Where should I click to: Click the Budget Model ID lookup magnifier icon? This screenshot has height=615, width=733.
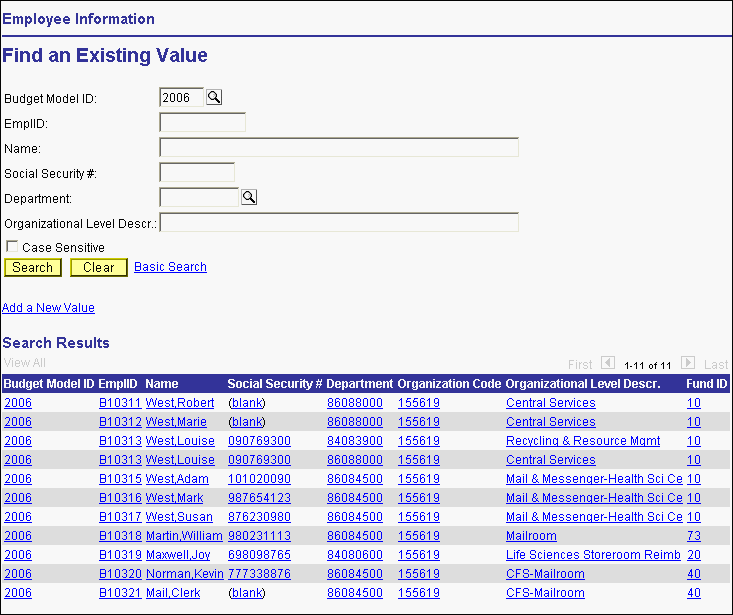(214, 97)
